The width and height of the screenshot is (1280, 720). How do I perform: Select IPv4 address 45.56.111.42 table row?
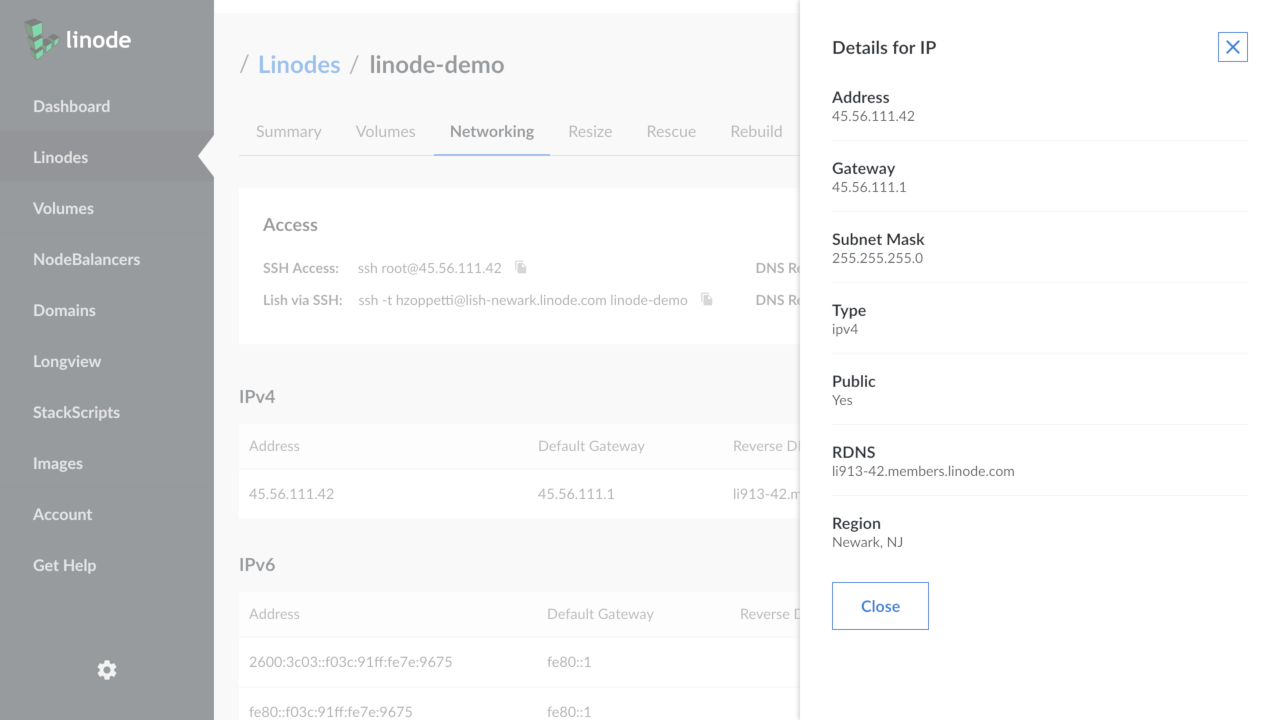coord(291,494)
